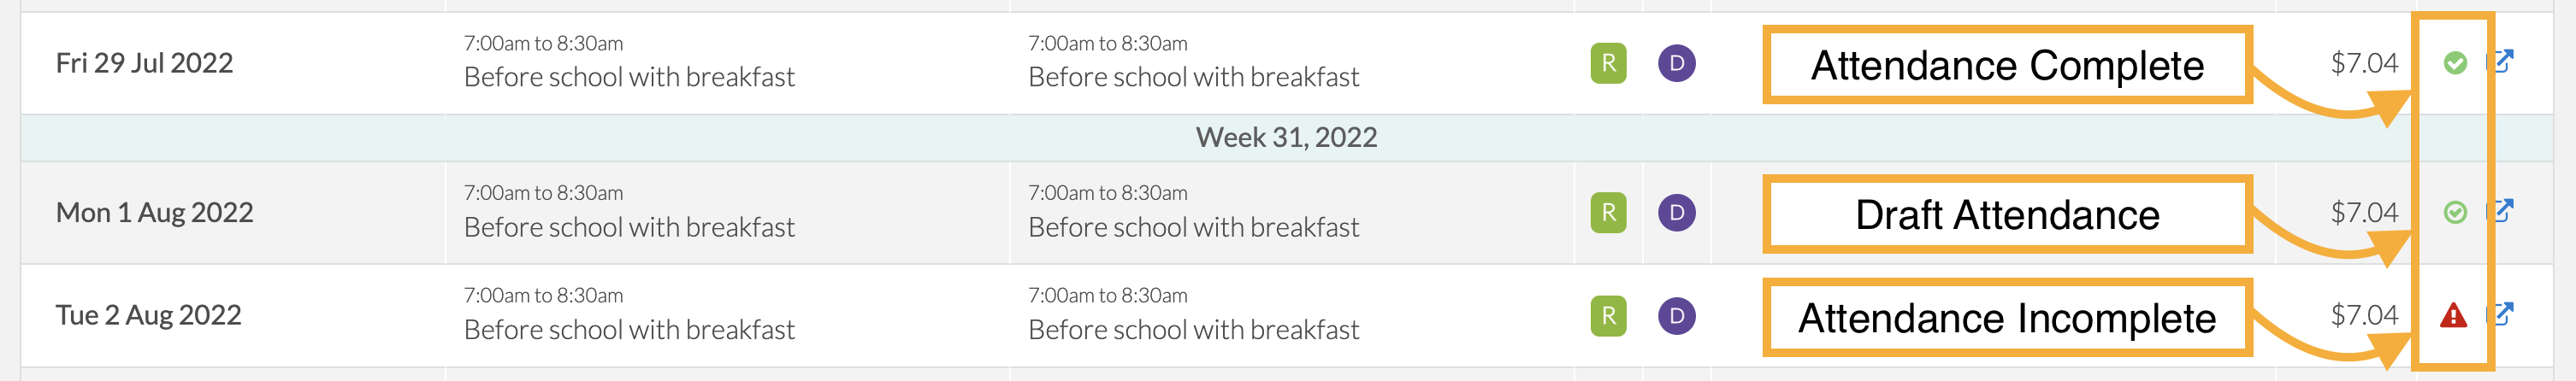
Task: Click green R badge for Fri 29 Jul
Action: [x=1608, y=64]
